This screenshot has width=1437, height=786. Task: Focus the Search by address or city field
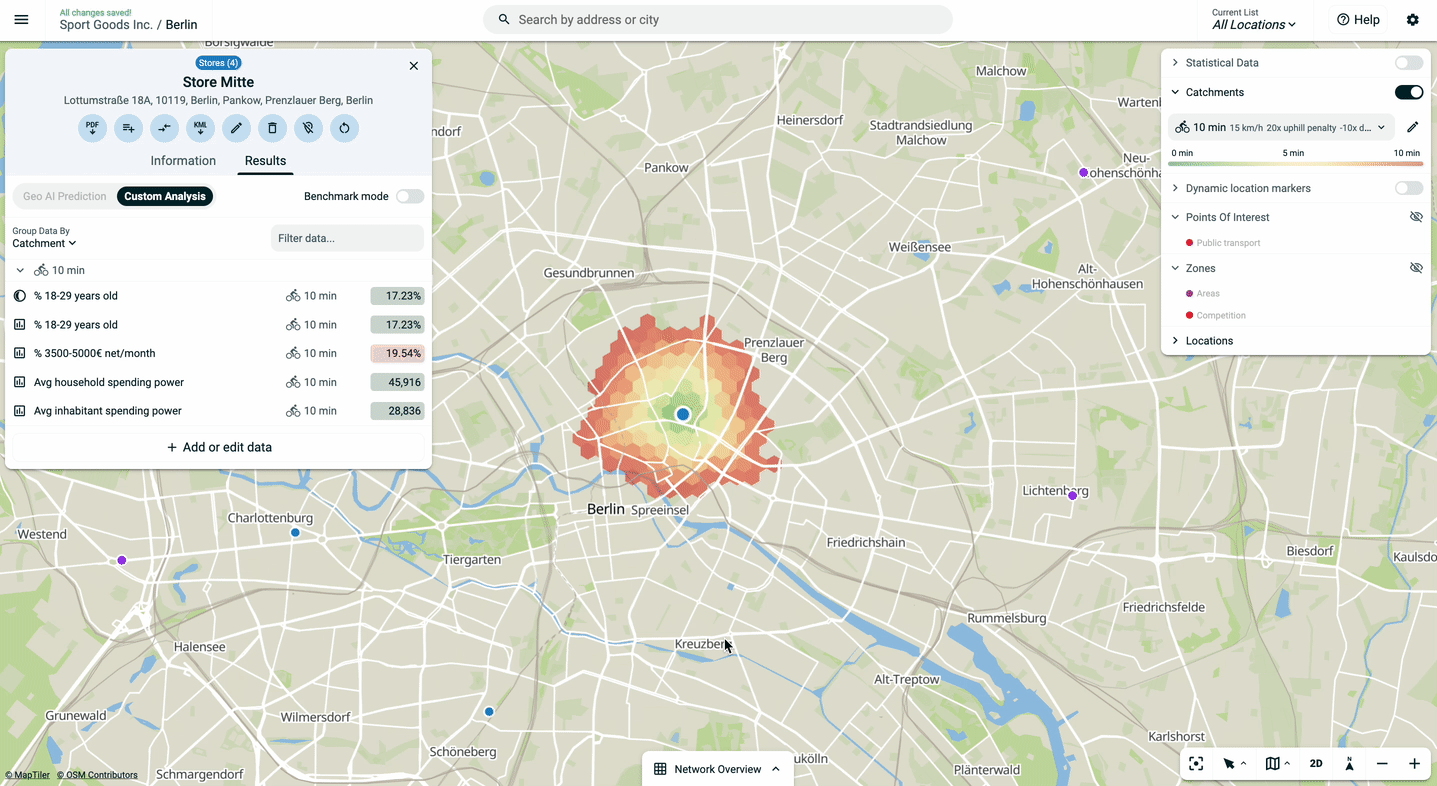click(718, 20)
